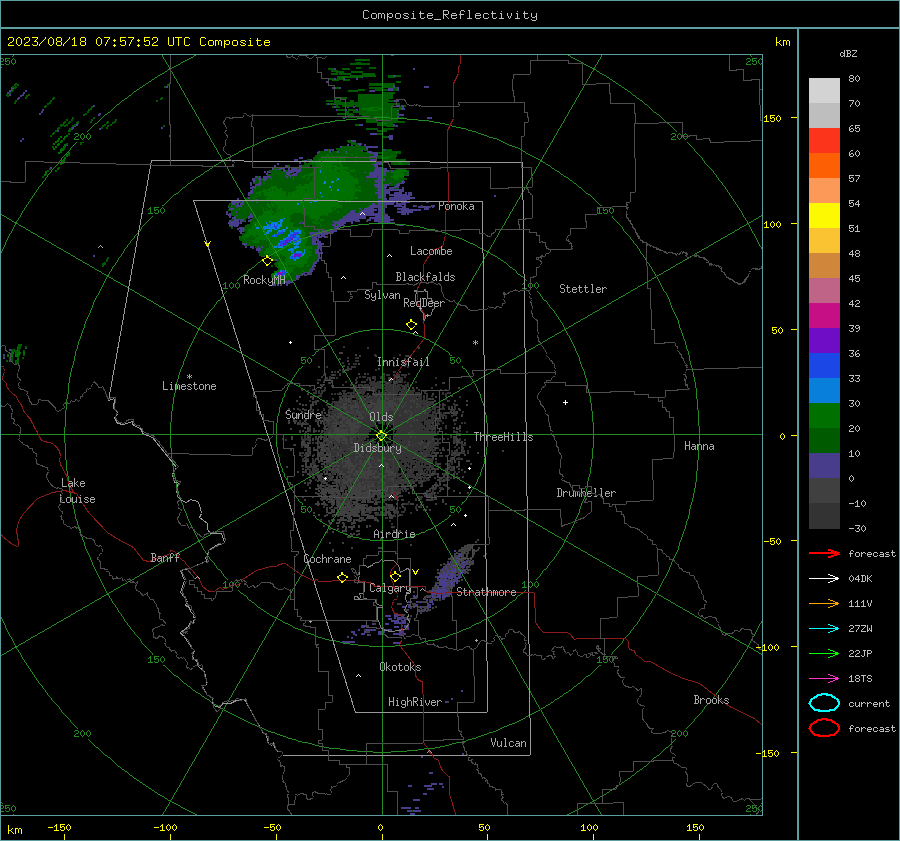900x841 pixels.
Task: Click the Vulcan town label
Action: click(508, 743)
